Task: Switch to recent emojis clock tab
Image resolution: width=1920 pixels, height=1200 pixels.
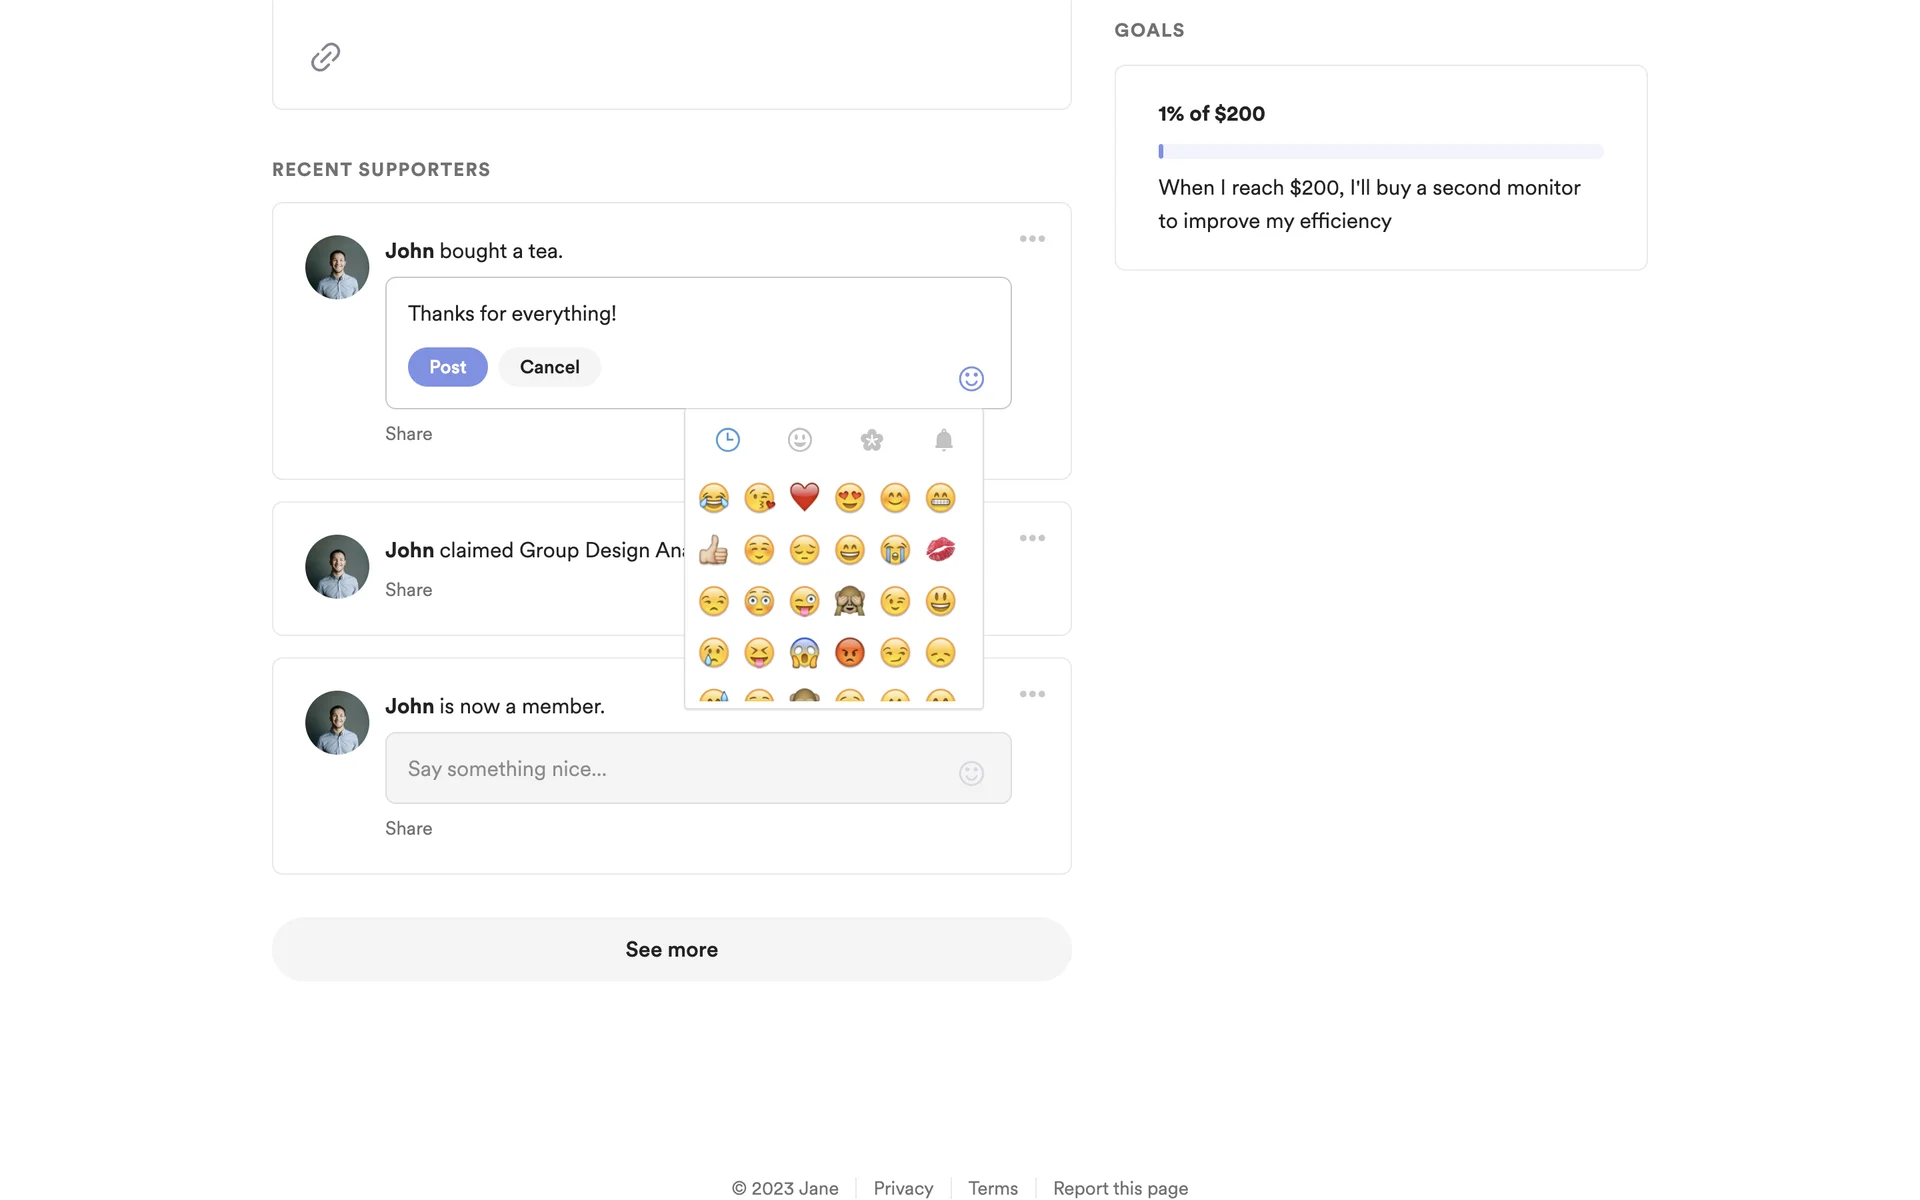Action: tap(727, 440)
